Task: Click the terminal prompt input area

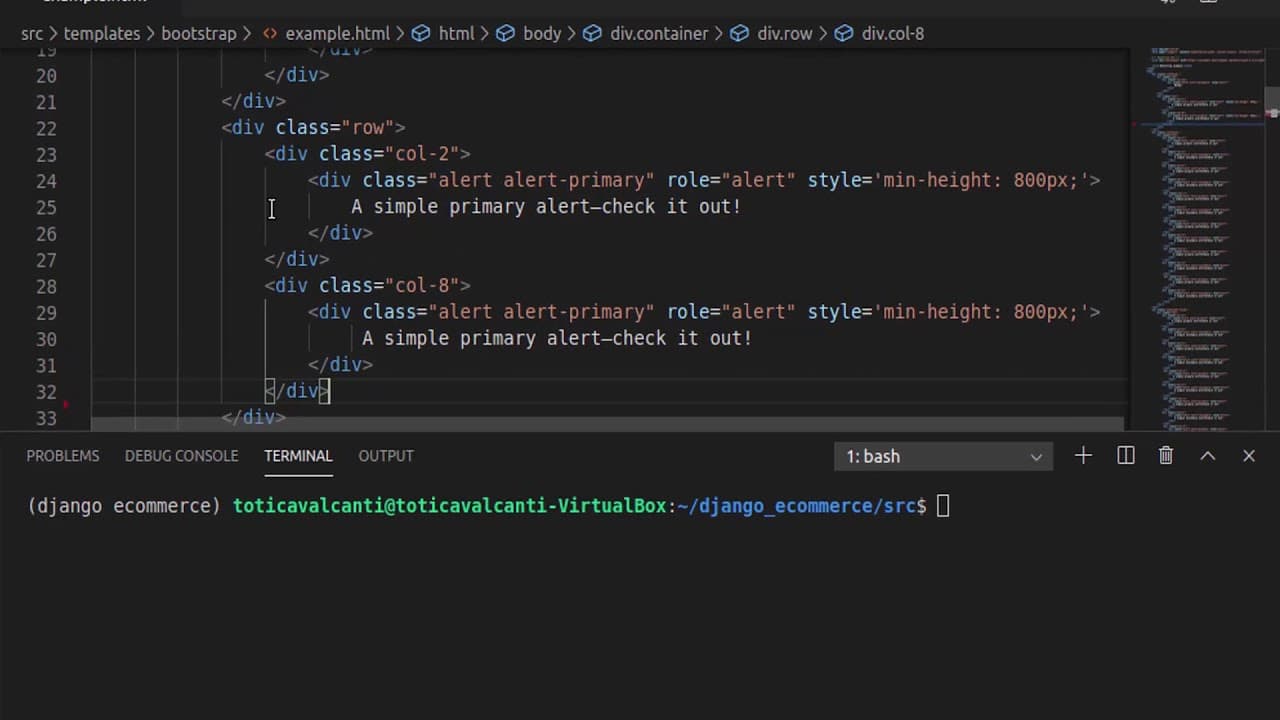Action: pos(944,506)
